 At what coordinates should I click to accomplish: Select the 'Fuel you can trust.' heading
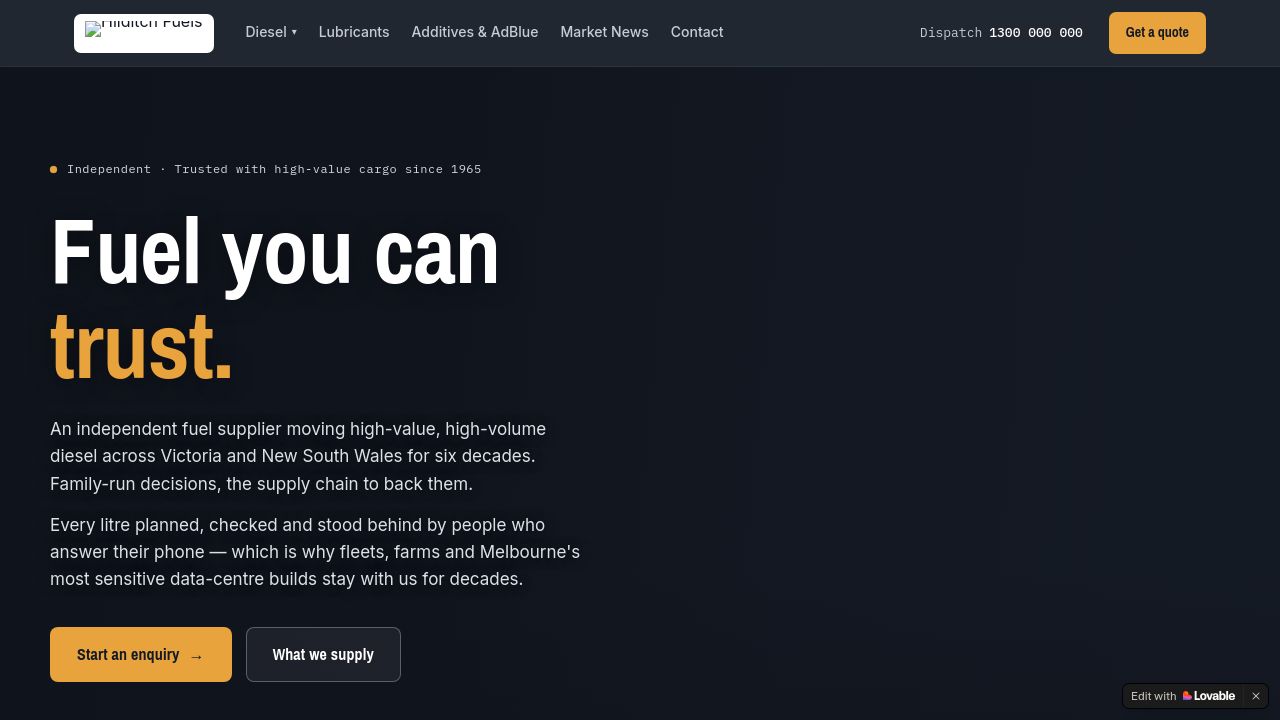coord(275,299)
